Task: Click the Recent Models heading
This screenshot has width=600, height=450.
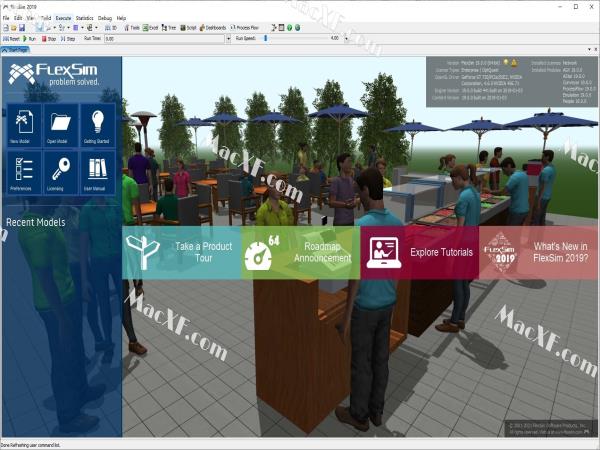Action: pos(36,222)
